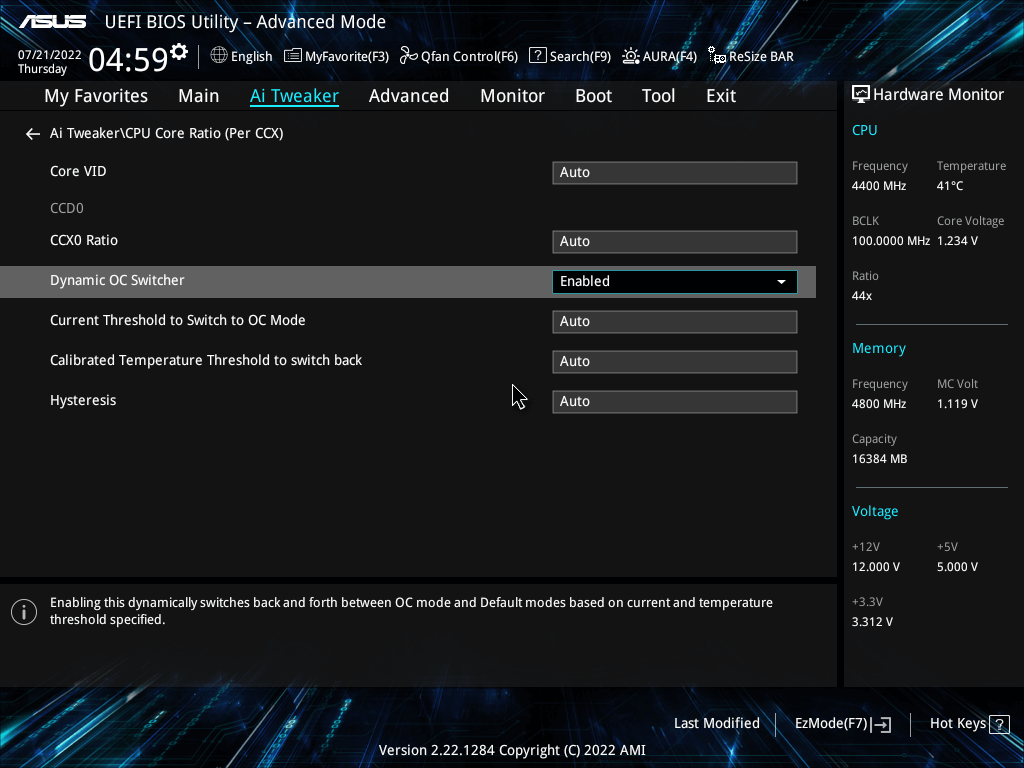Screen dimensions: 1024x768
Task: Click the Search(F9) question mark icon
Action: 537,56
